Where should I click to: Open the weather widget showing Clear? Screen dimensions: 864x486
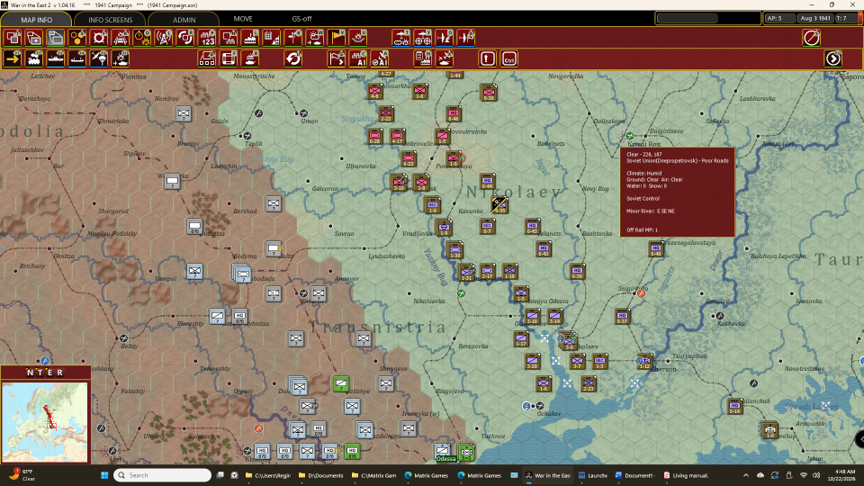click(22, 475)
